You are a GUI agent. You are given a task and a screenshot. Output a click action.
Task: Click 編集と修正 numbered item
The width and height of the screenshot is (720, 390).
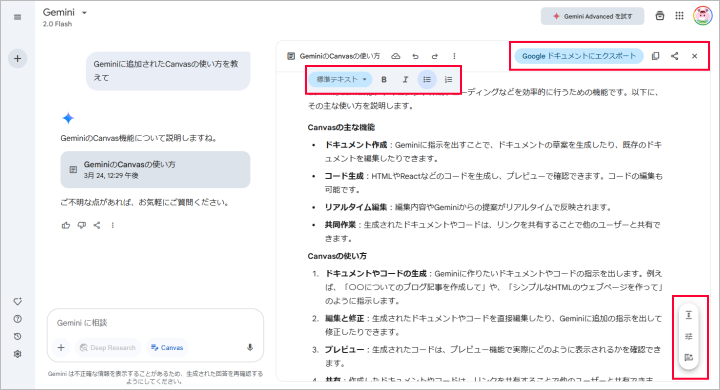344,318
